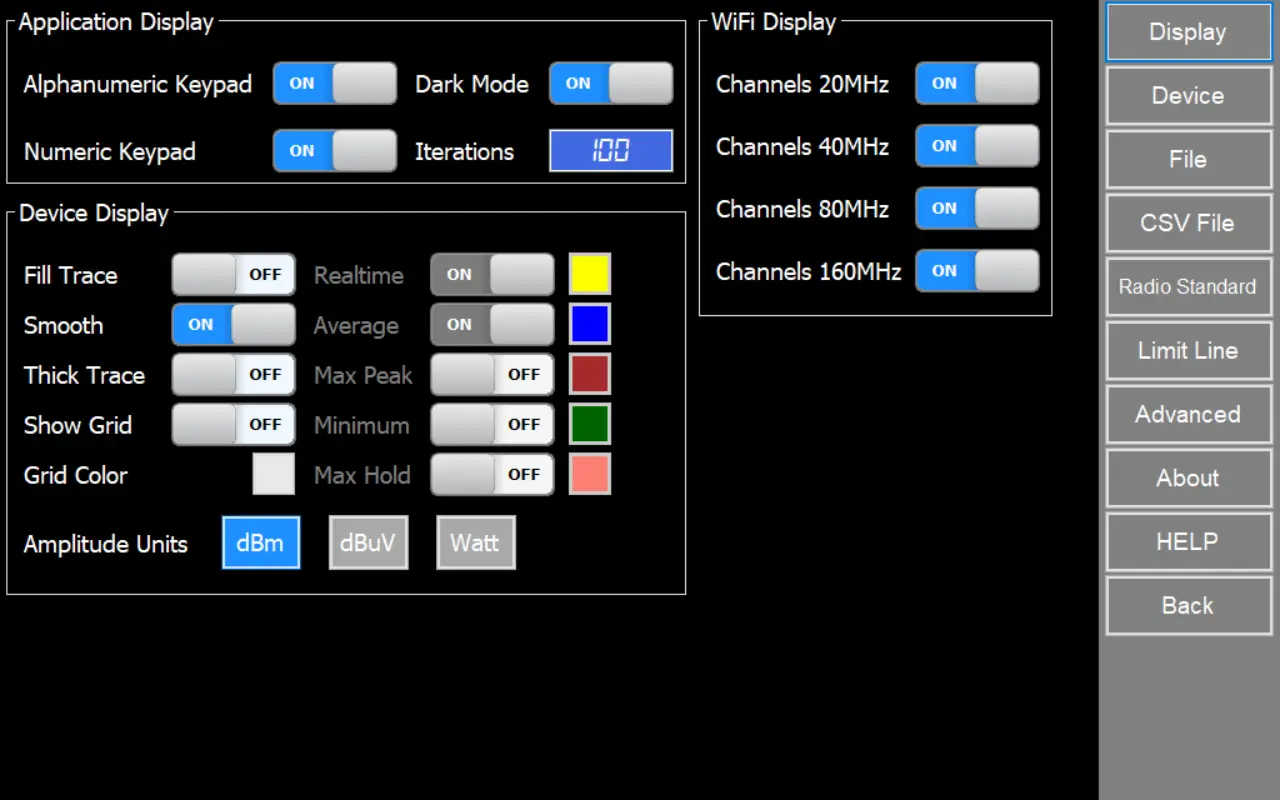1280x800 pixels.
Task: Toggle the Dark Mode switch
Action: (611, 84)
